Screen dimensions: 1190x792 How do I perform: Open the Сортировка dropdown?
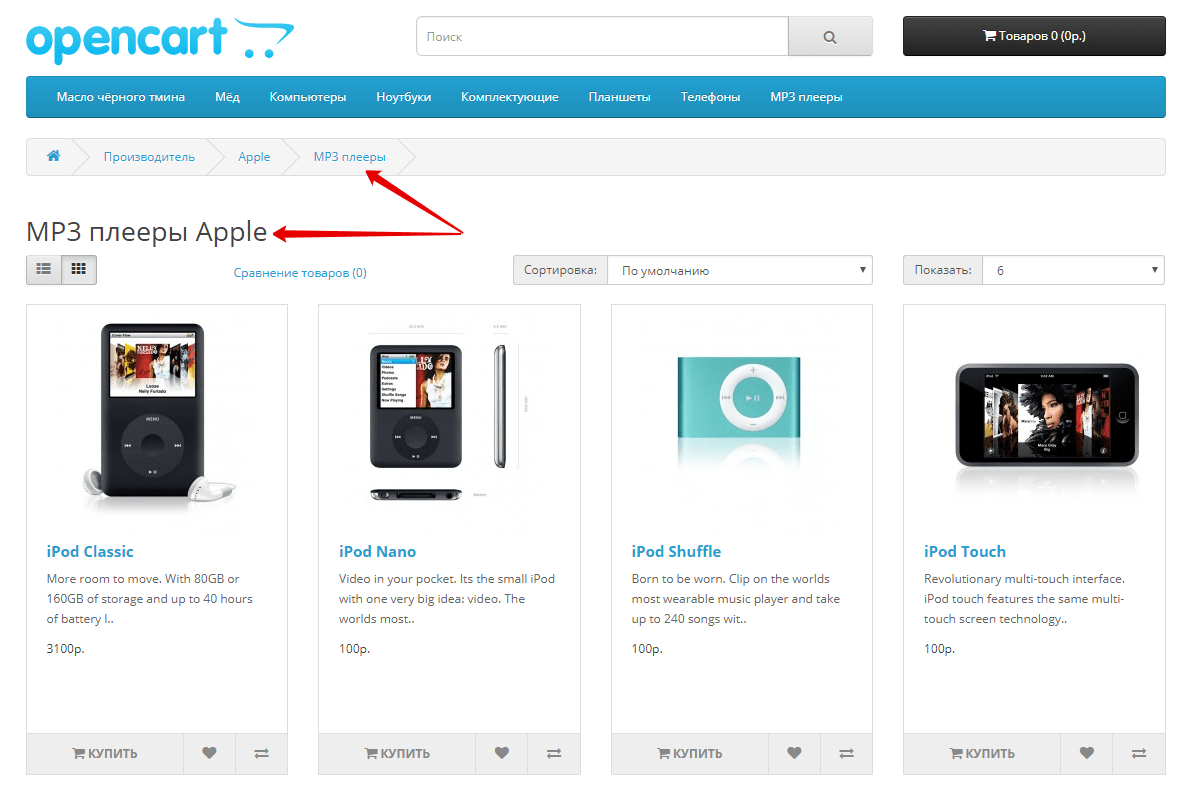(x=739, y=270)
